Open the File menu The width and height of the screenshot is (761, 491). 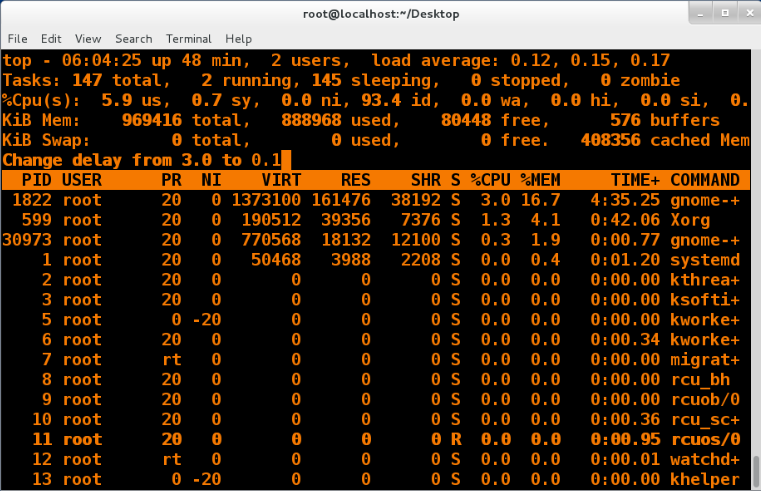click(x=17, y=39)
